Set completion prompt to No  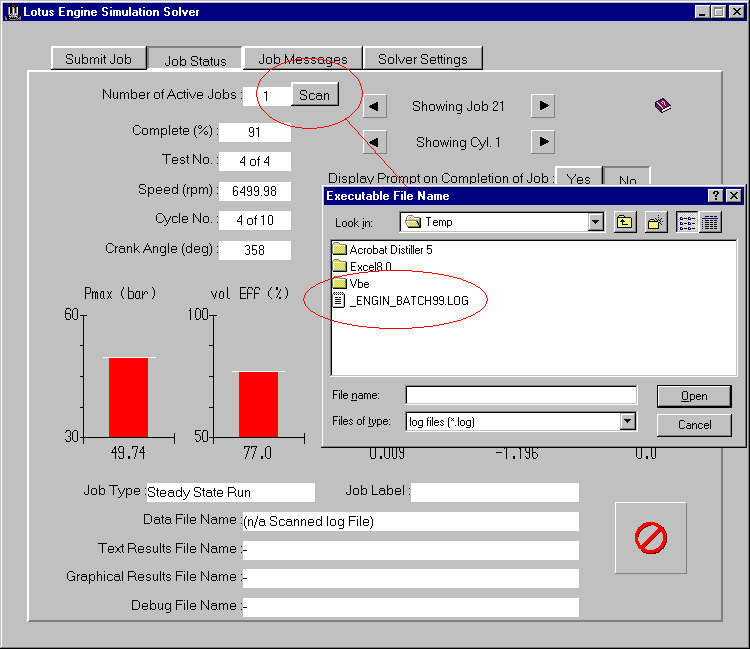[628, 178]
